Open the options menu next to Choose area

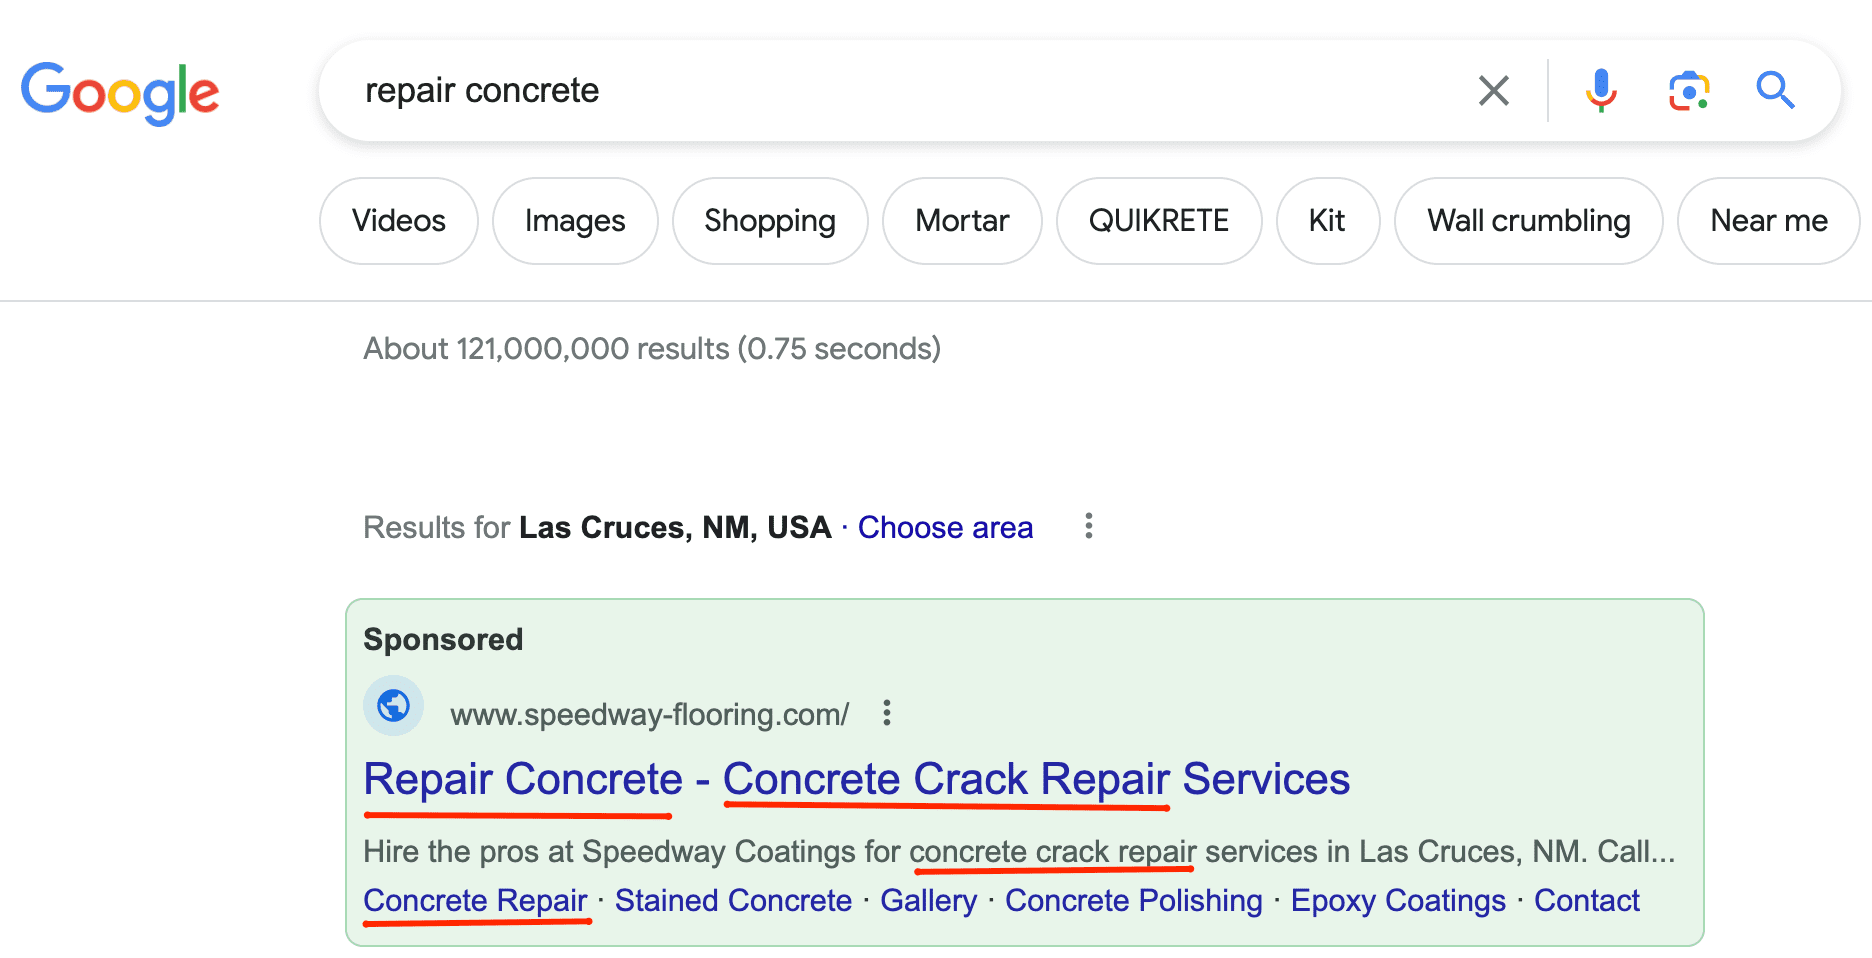tap(1088, 526)
